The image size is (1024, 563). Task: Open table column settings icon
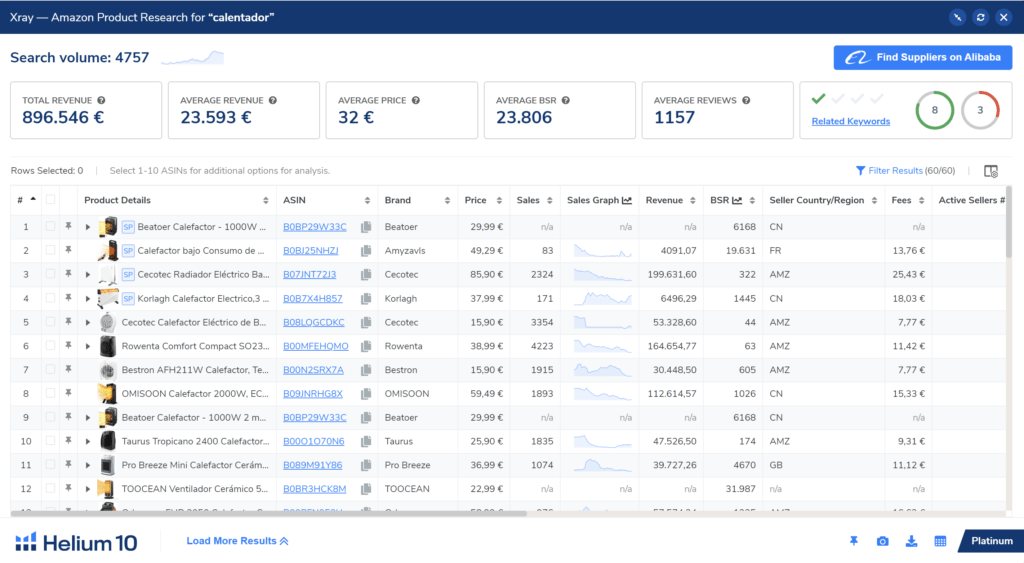(991, 171)
